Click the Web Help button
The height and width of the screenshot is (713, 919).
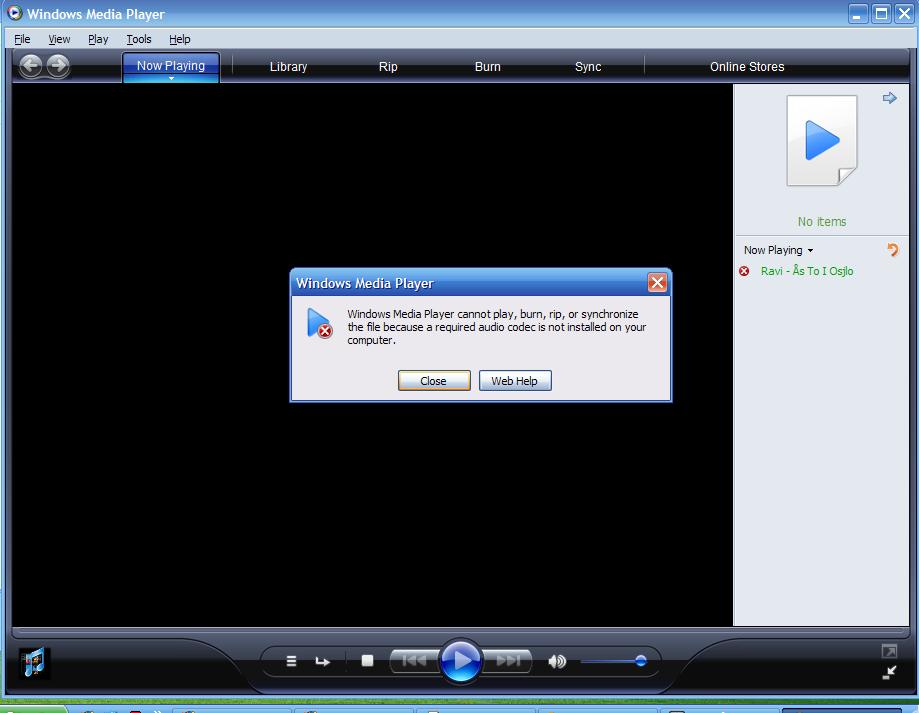(x=514, y=381)
